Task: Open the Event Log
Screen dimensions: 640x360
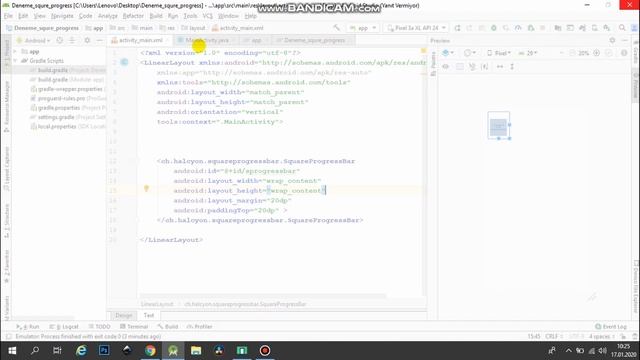Action: (611, 327)
